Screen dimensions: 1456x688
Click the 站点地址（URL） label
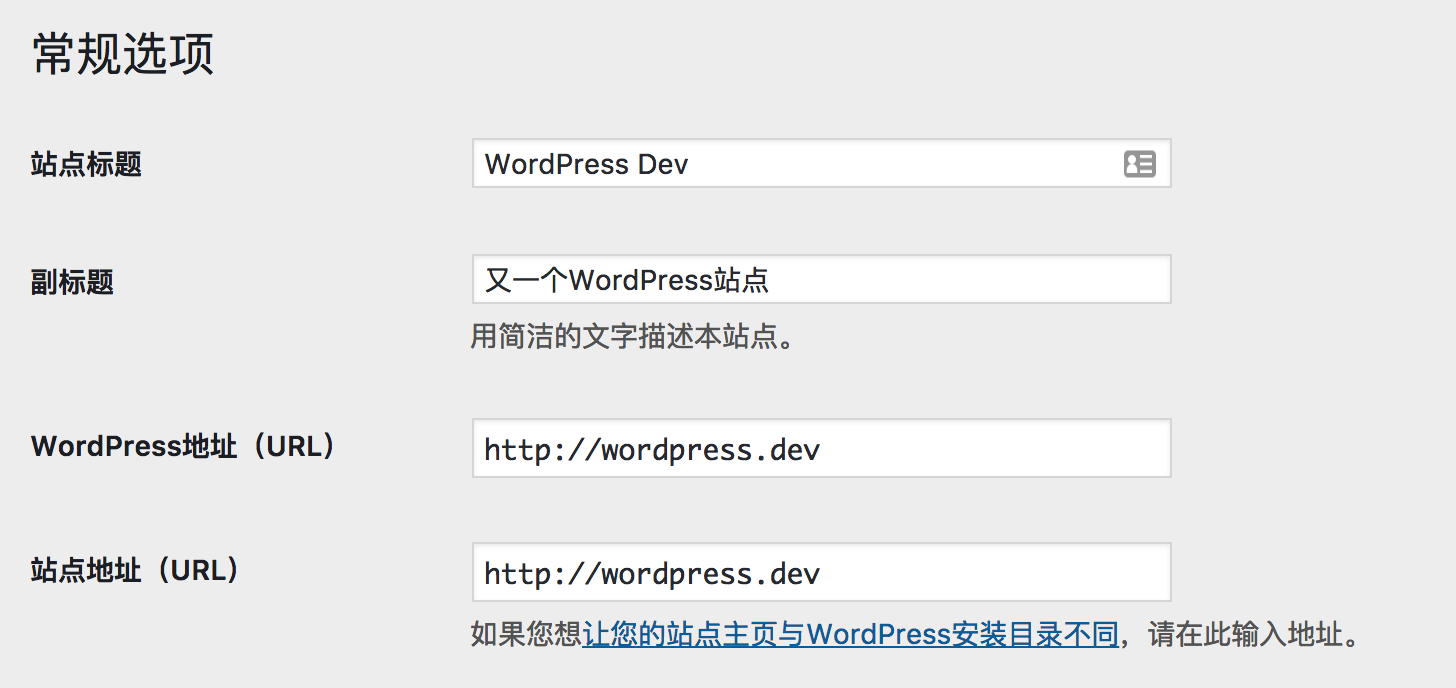pyautogui.click(x=136, y=570)
